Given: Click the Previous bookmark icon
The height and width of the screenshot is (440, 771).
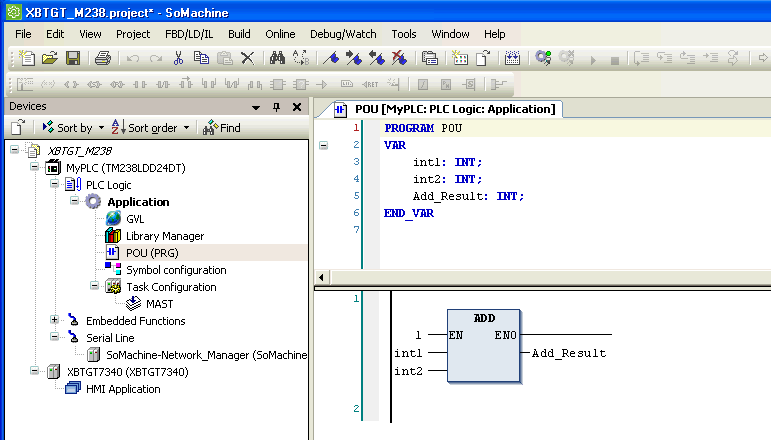Looking at the screenshot, I should coord(377,58).
